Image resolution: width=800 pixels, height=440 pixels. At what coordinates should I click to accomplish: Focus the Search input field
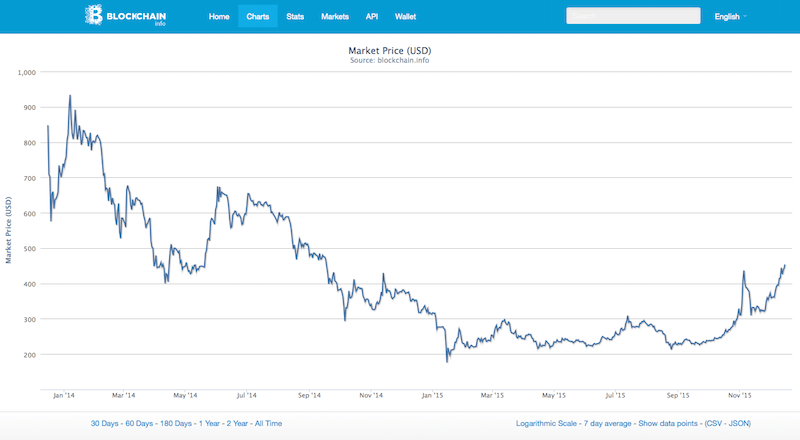(633, 16)
